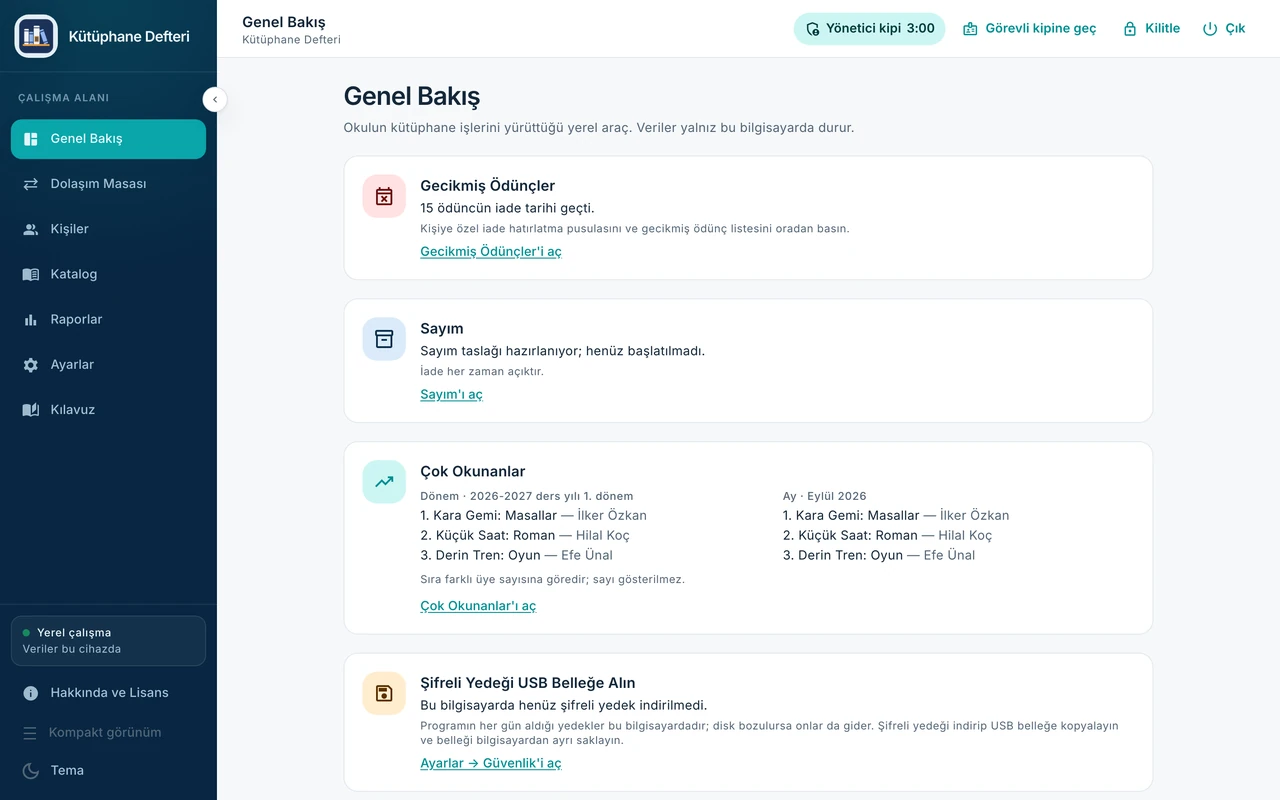Click the Görevli kipine geç badge icon

pyautogui.click(x=970, y=29)
